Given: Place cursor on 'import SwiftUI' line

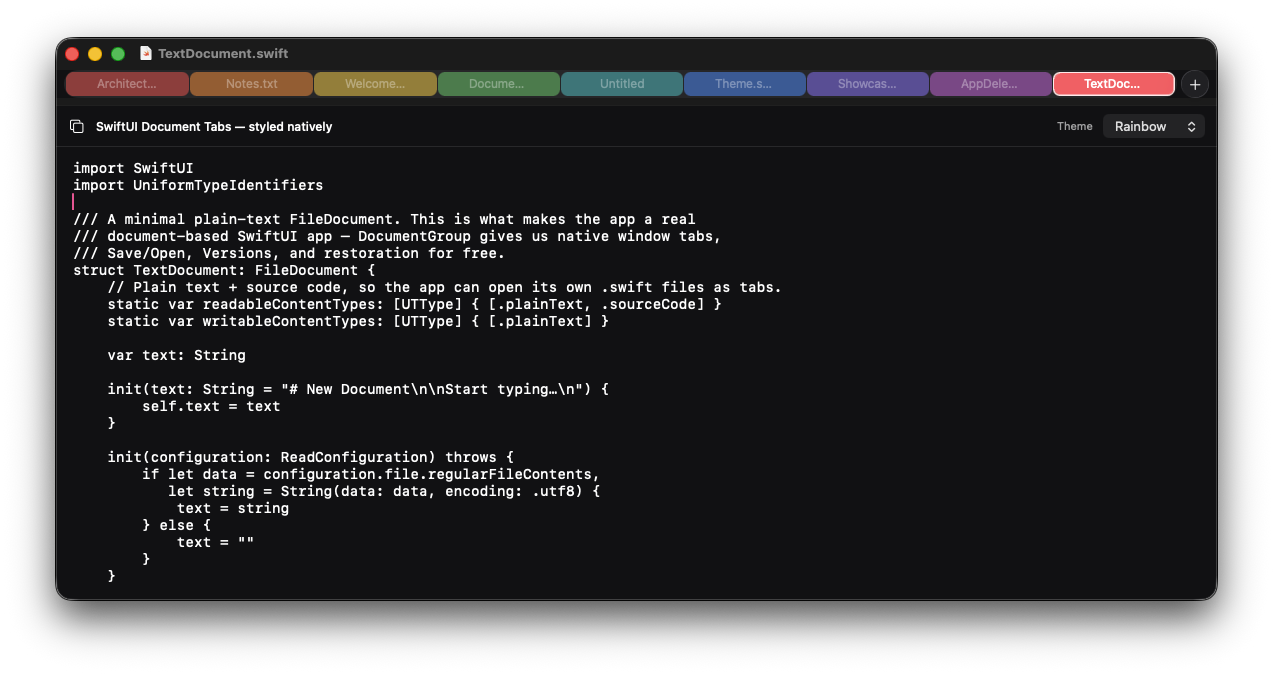Looking at the screenshot, I should [x=133, y=168].
